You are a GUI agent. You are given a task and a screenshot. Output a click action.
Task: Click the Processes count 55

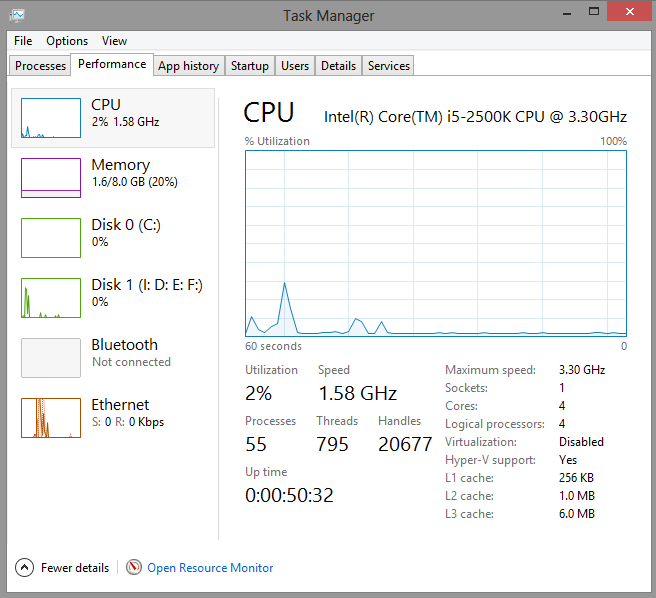click(x=256, y=444)
